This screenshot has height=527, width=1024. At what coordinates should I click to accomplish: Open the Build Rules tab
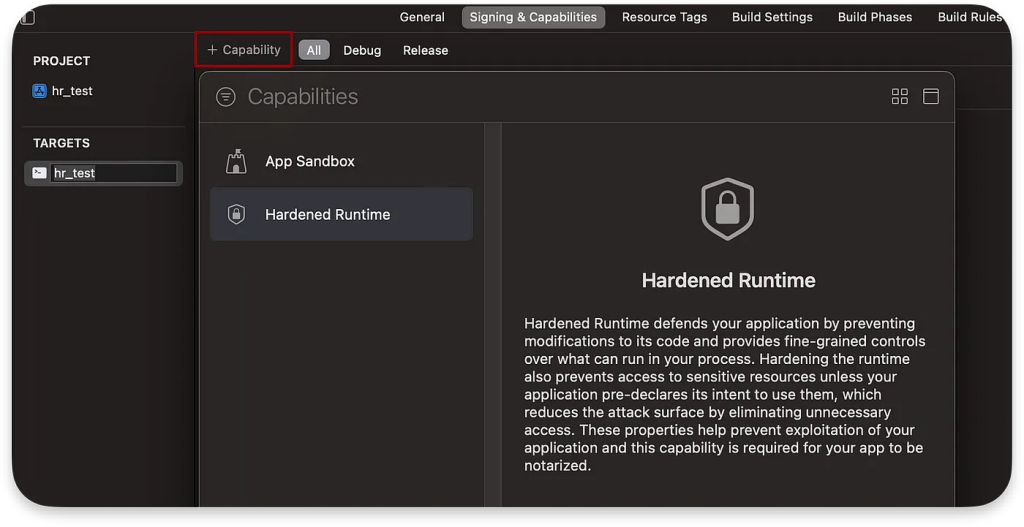coord(969,17)
